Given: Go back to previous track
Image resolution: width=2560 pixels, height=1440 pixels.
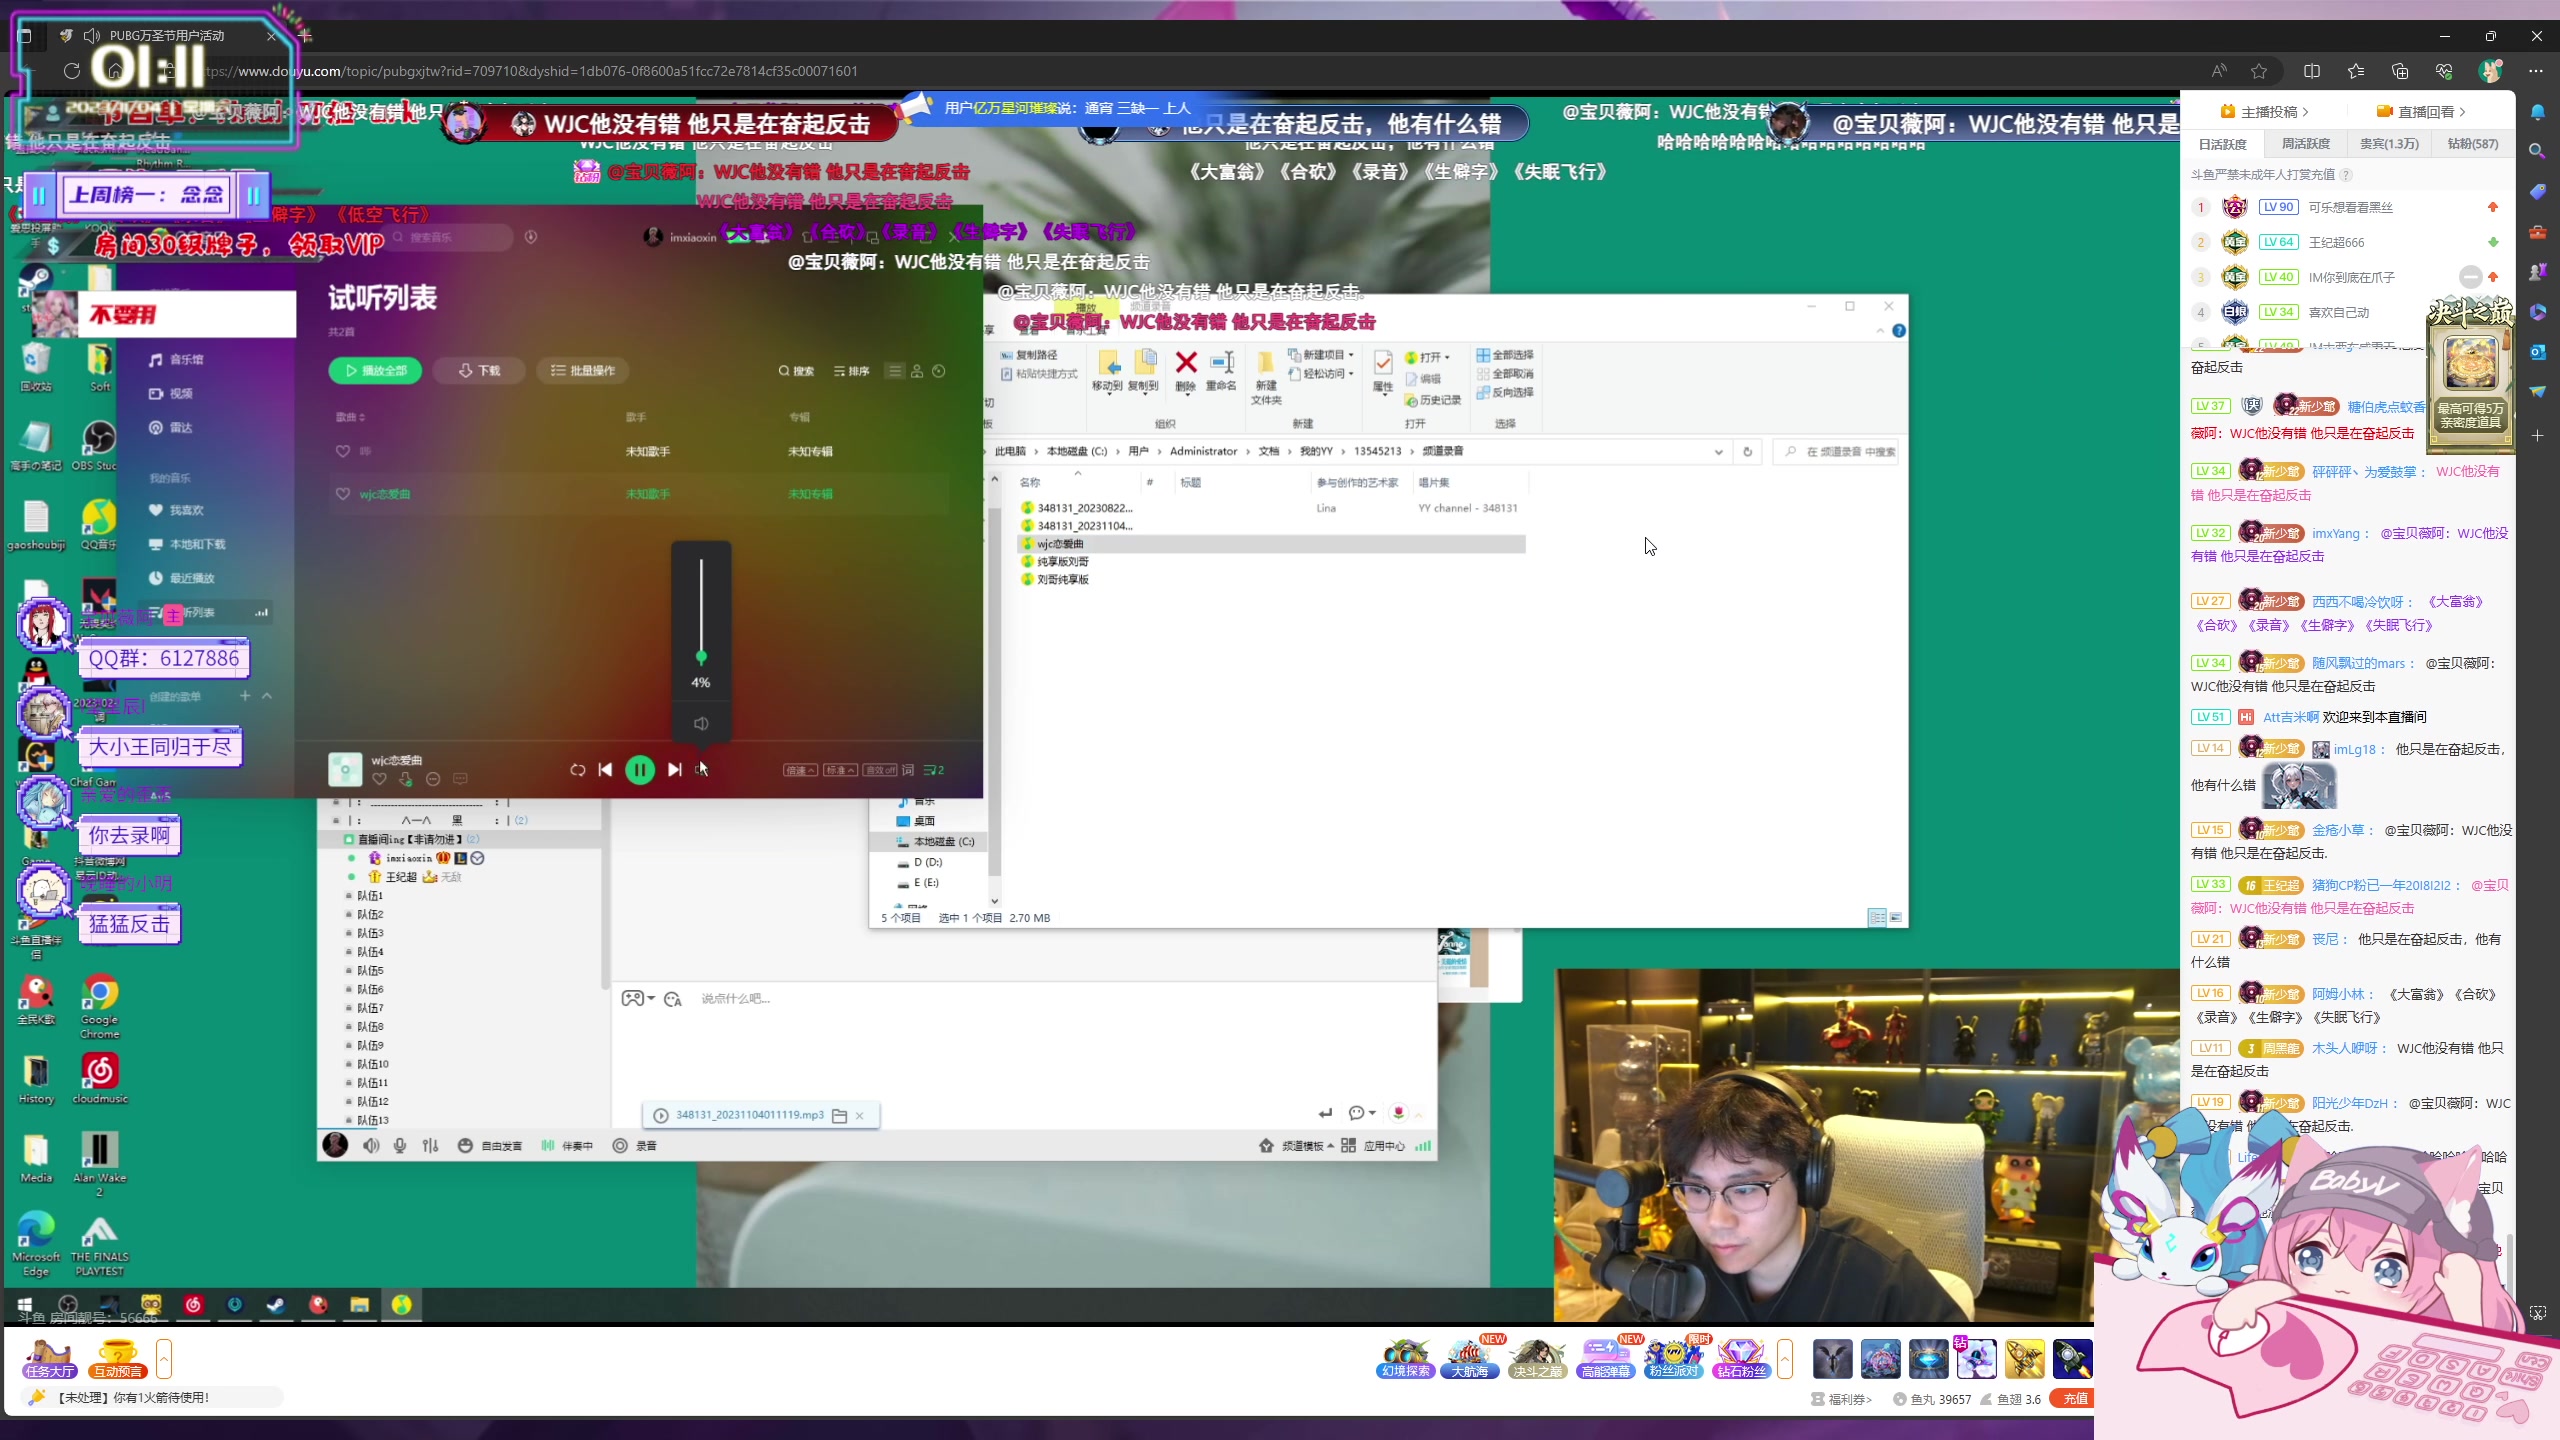Looking at the screenshot, I should coord(605,769).
